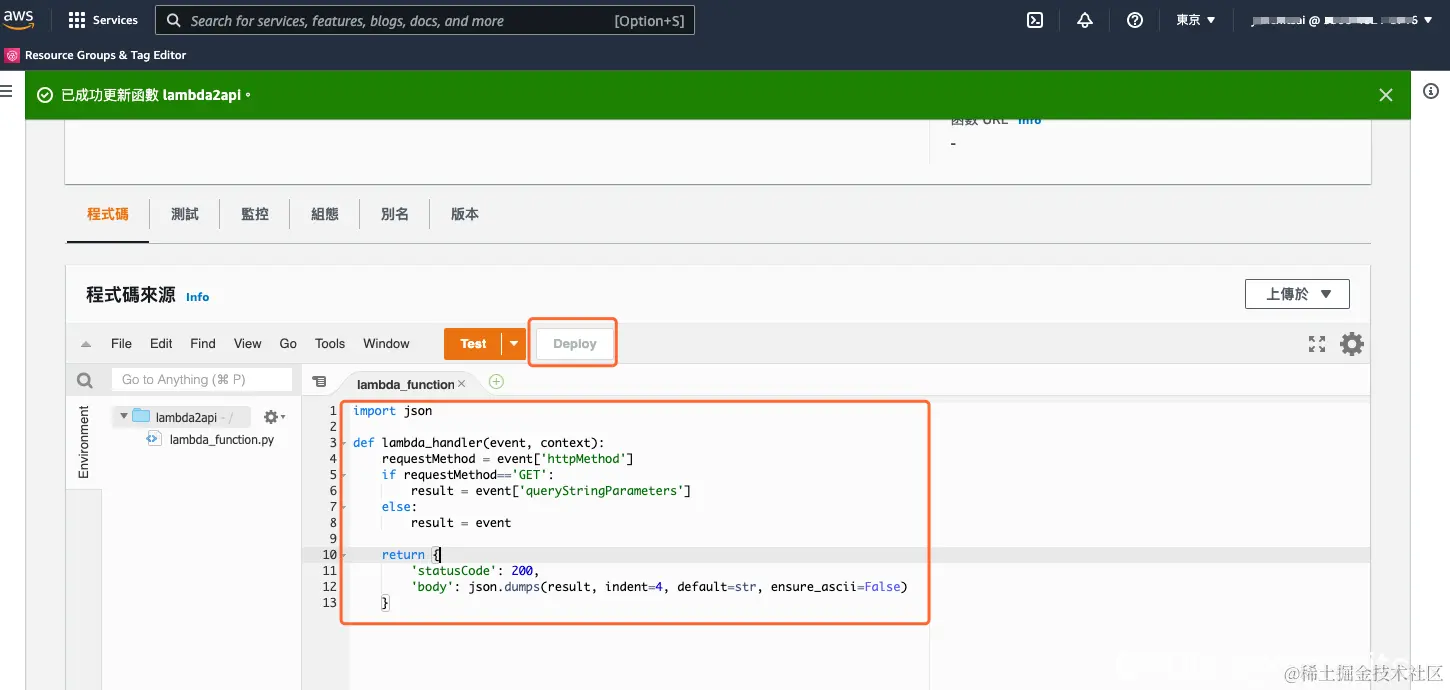Screen dimensions: 1450x690
Task: Open the environment tree gear menu
Action: pyautogui.click(x=274, y=417)
